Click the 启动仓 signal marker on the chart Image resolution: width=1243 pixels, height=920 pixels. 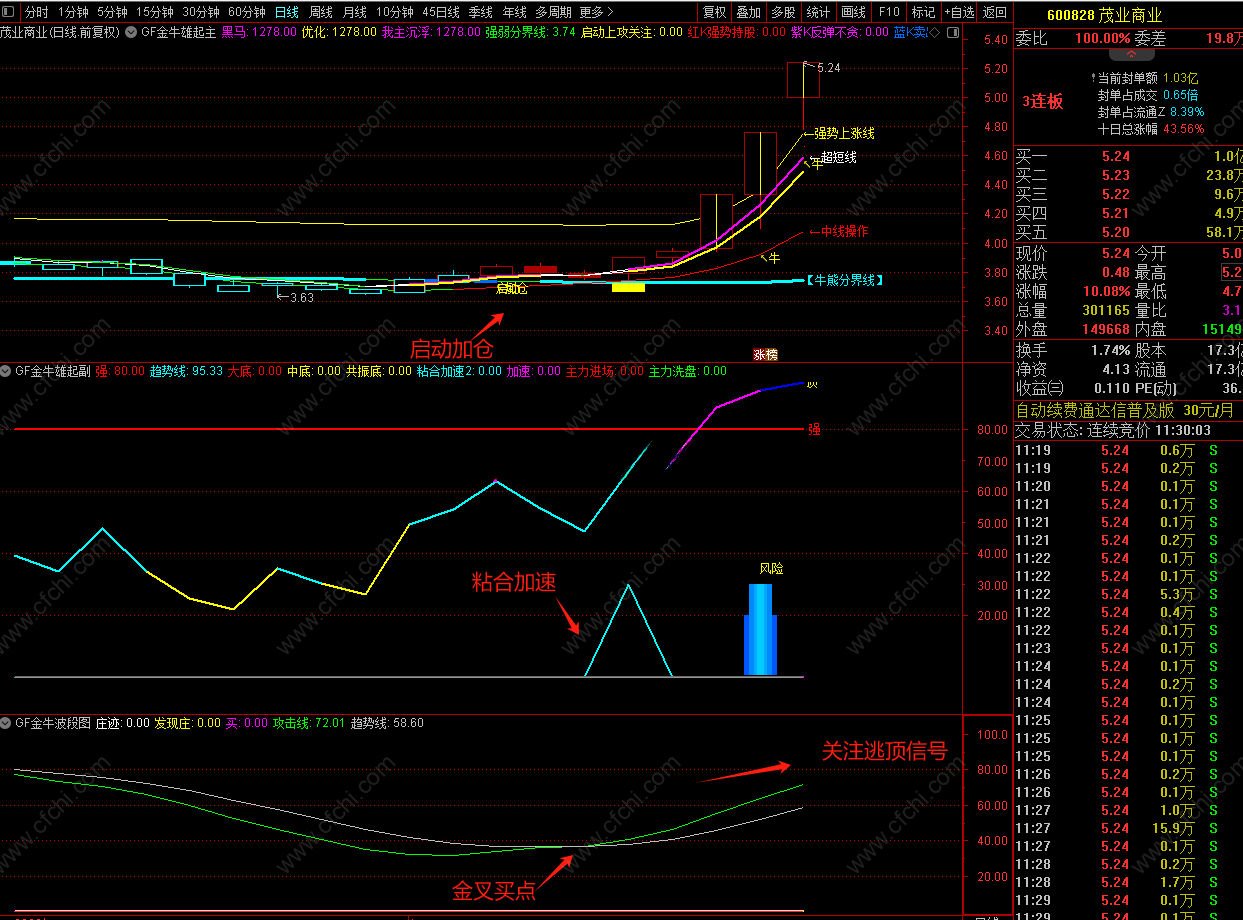tap(510, 288)
